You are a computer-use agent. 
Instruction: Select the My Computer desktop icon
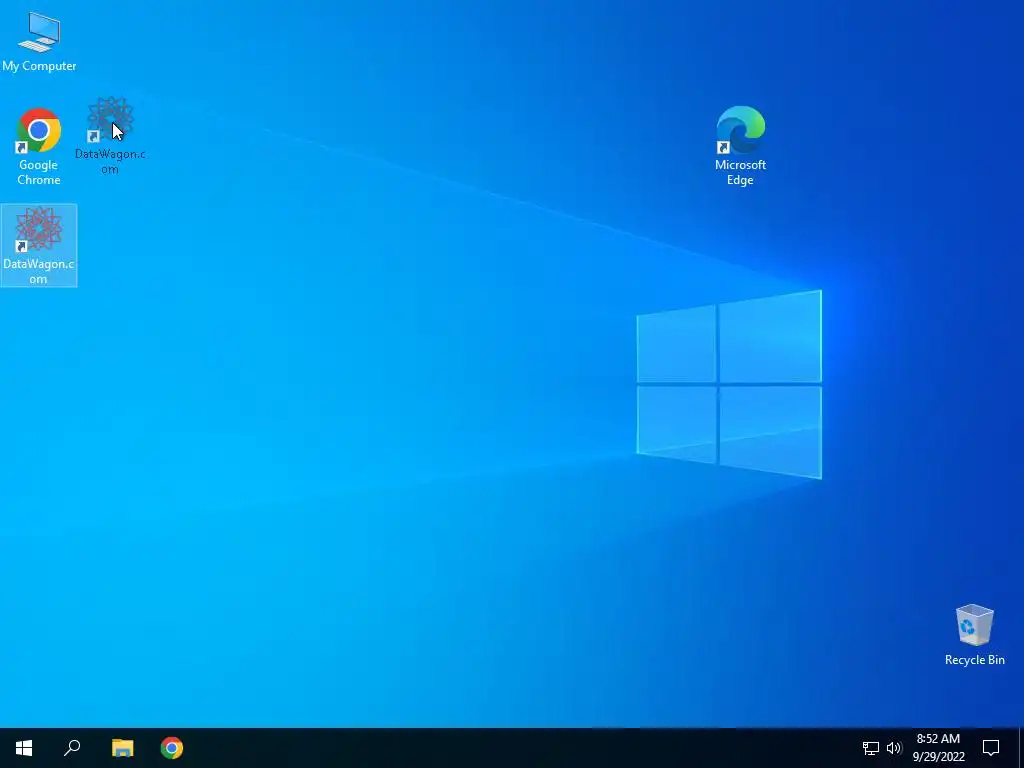click(x=39, y=41)
